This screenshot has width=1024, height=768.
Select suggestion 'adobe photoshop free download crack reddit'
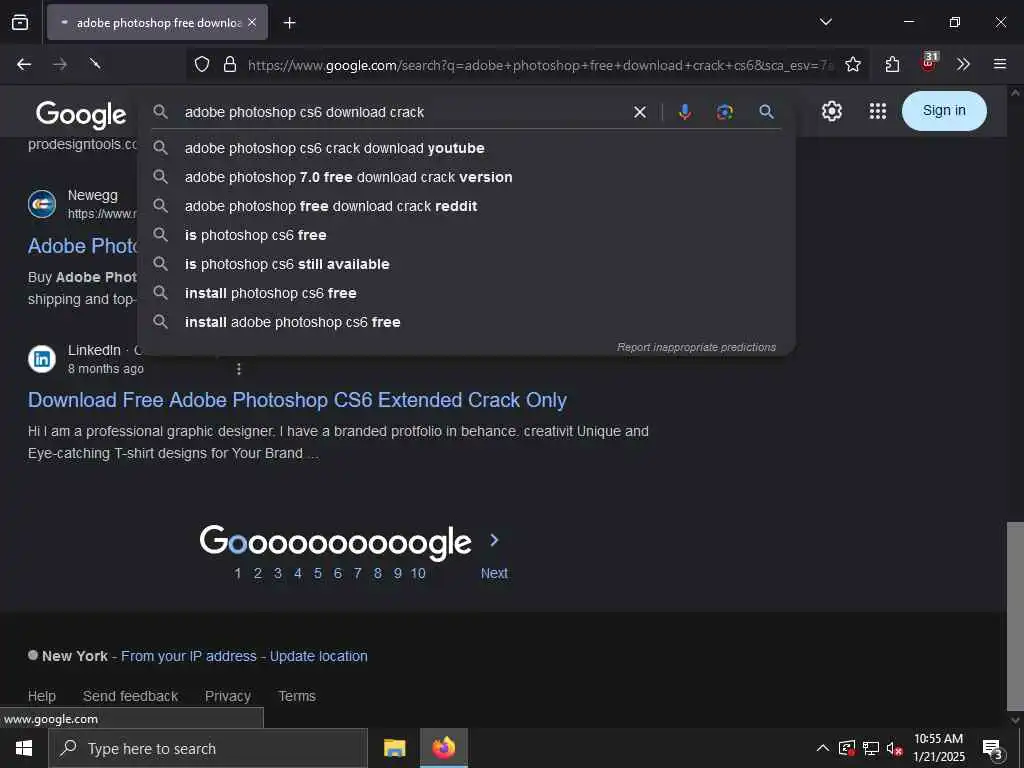coord(466,206)
